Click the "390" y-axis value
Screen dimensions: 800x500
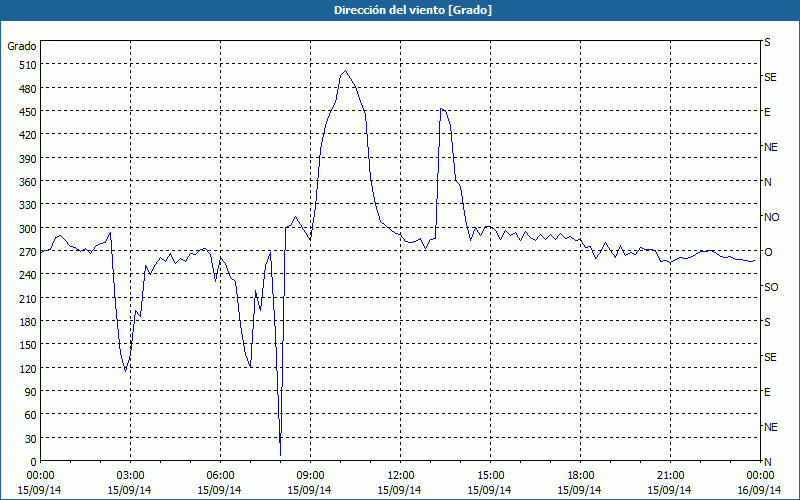point(28,159)
